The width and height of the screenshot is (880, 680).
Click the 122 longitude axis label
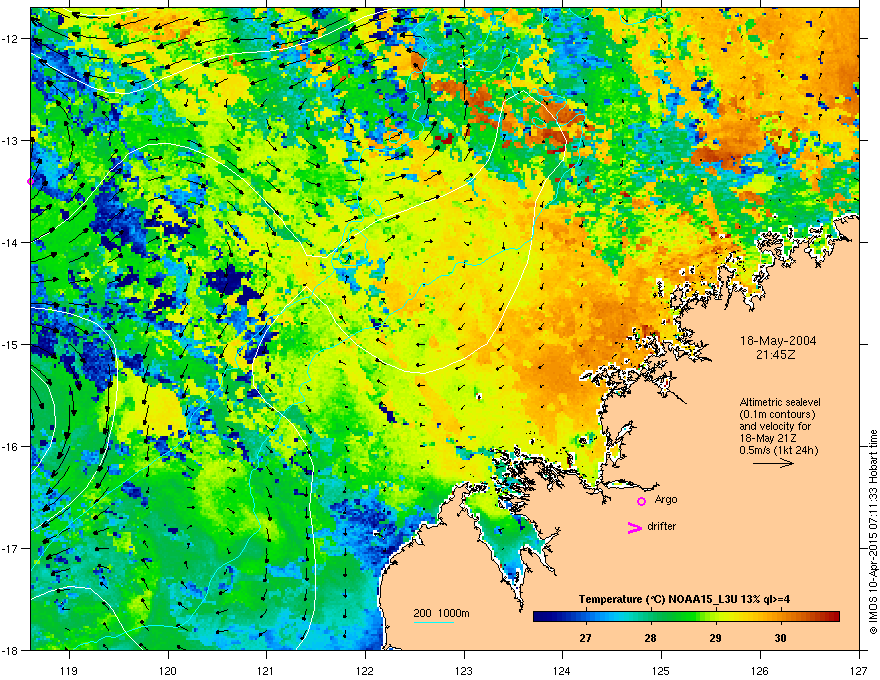(365, 670)
